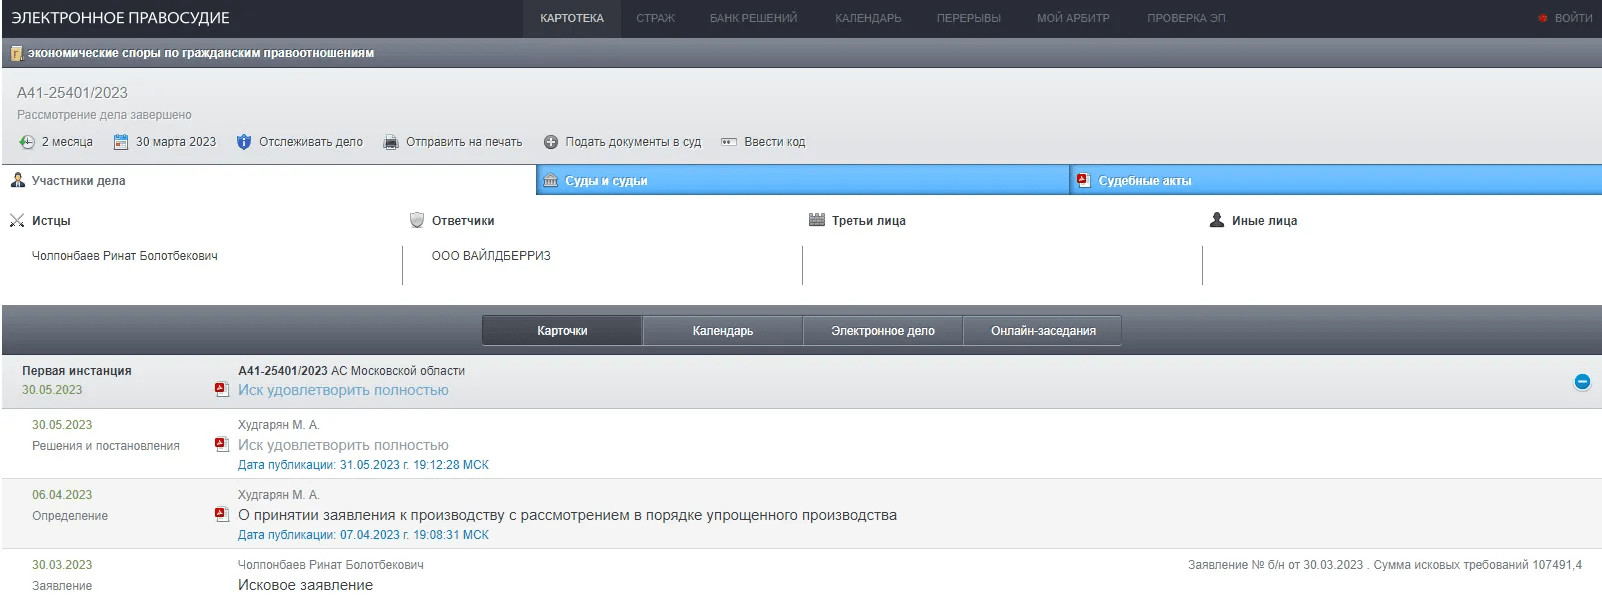The width and height of the screenshot is (1602, 598).
Task: Click the shield icon for Отслеживать дело
Action: (x=244, y=142)
